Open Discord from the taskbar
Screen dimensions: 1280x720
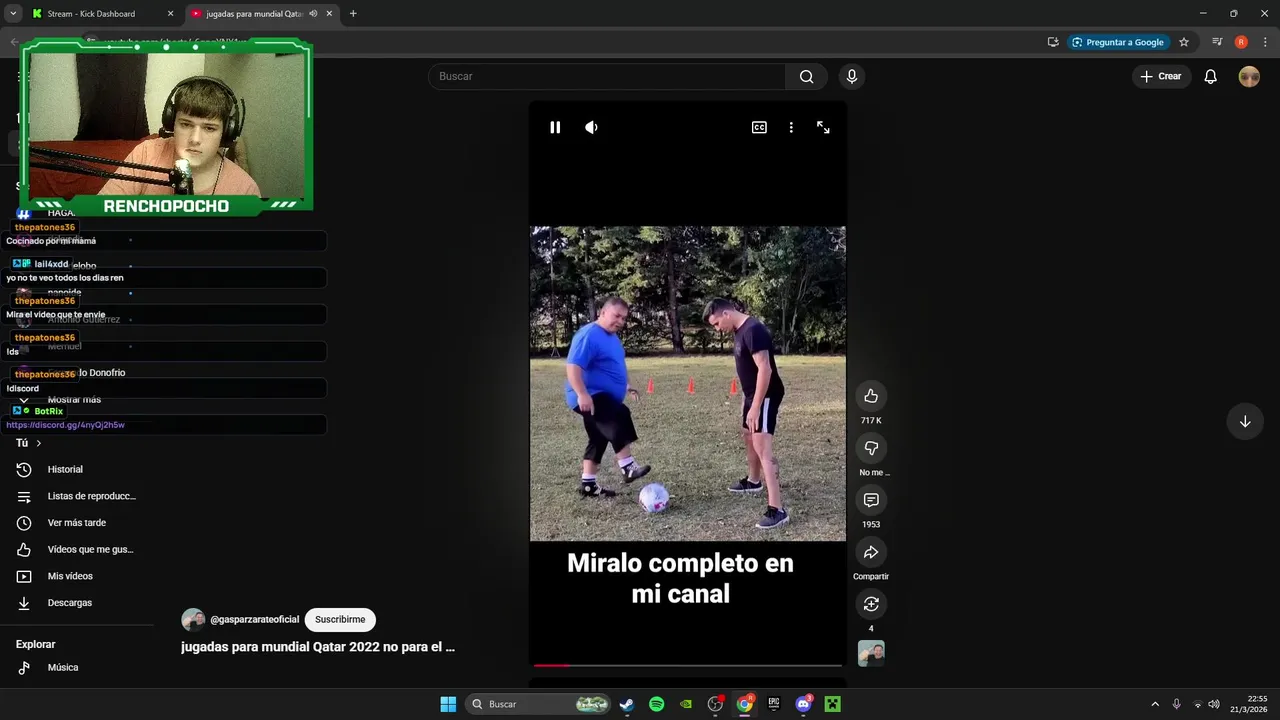[803, 704]
